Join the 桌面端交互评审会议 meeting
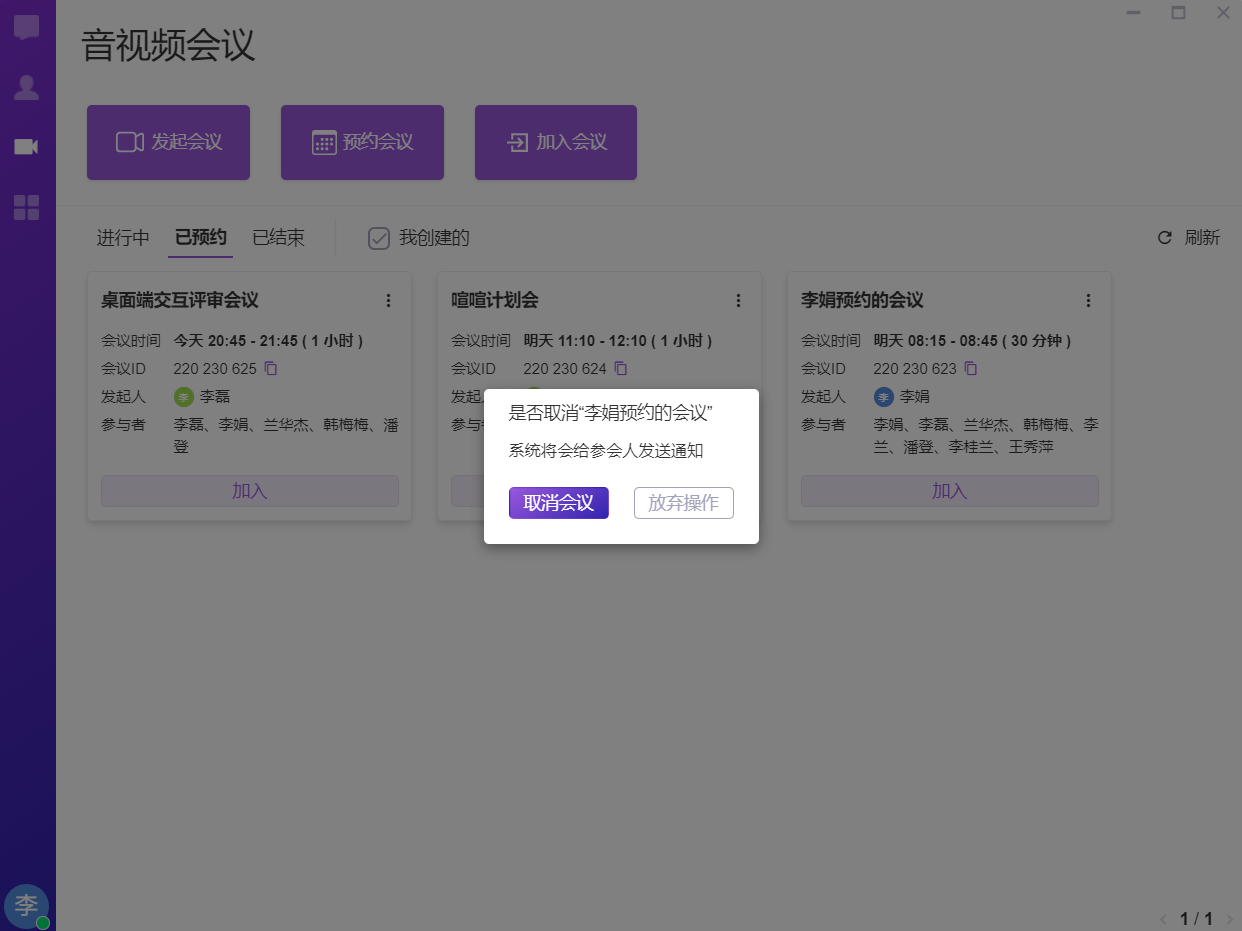 point(249,491)
